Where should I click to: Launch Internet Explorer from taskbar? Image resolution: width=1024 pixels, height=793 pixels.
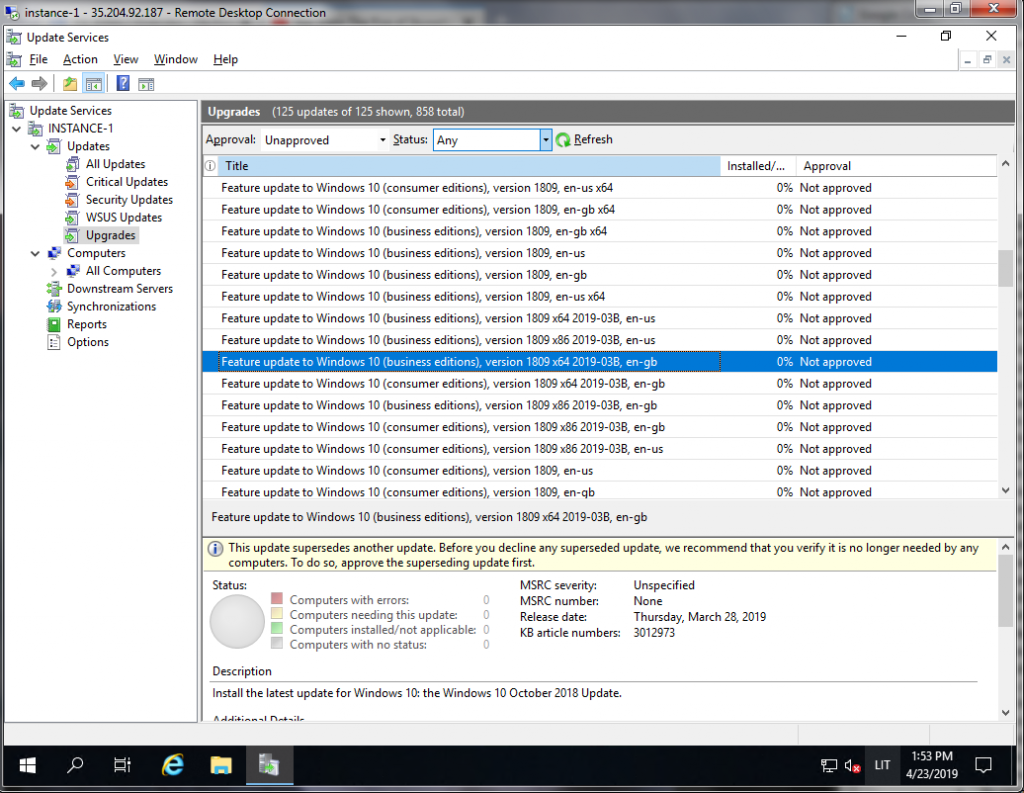pos(172,765)
